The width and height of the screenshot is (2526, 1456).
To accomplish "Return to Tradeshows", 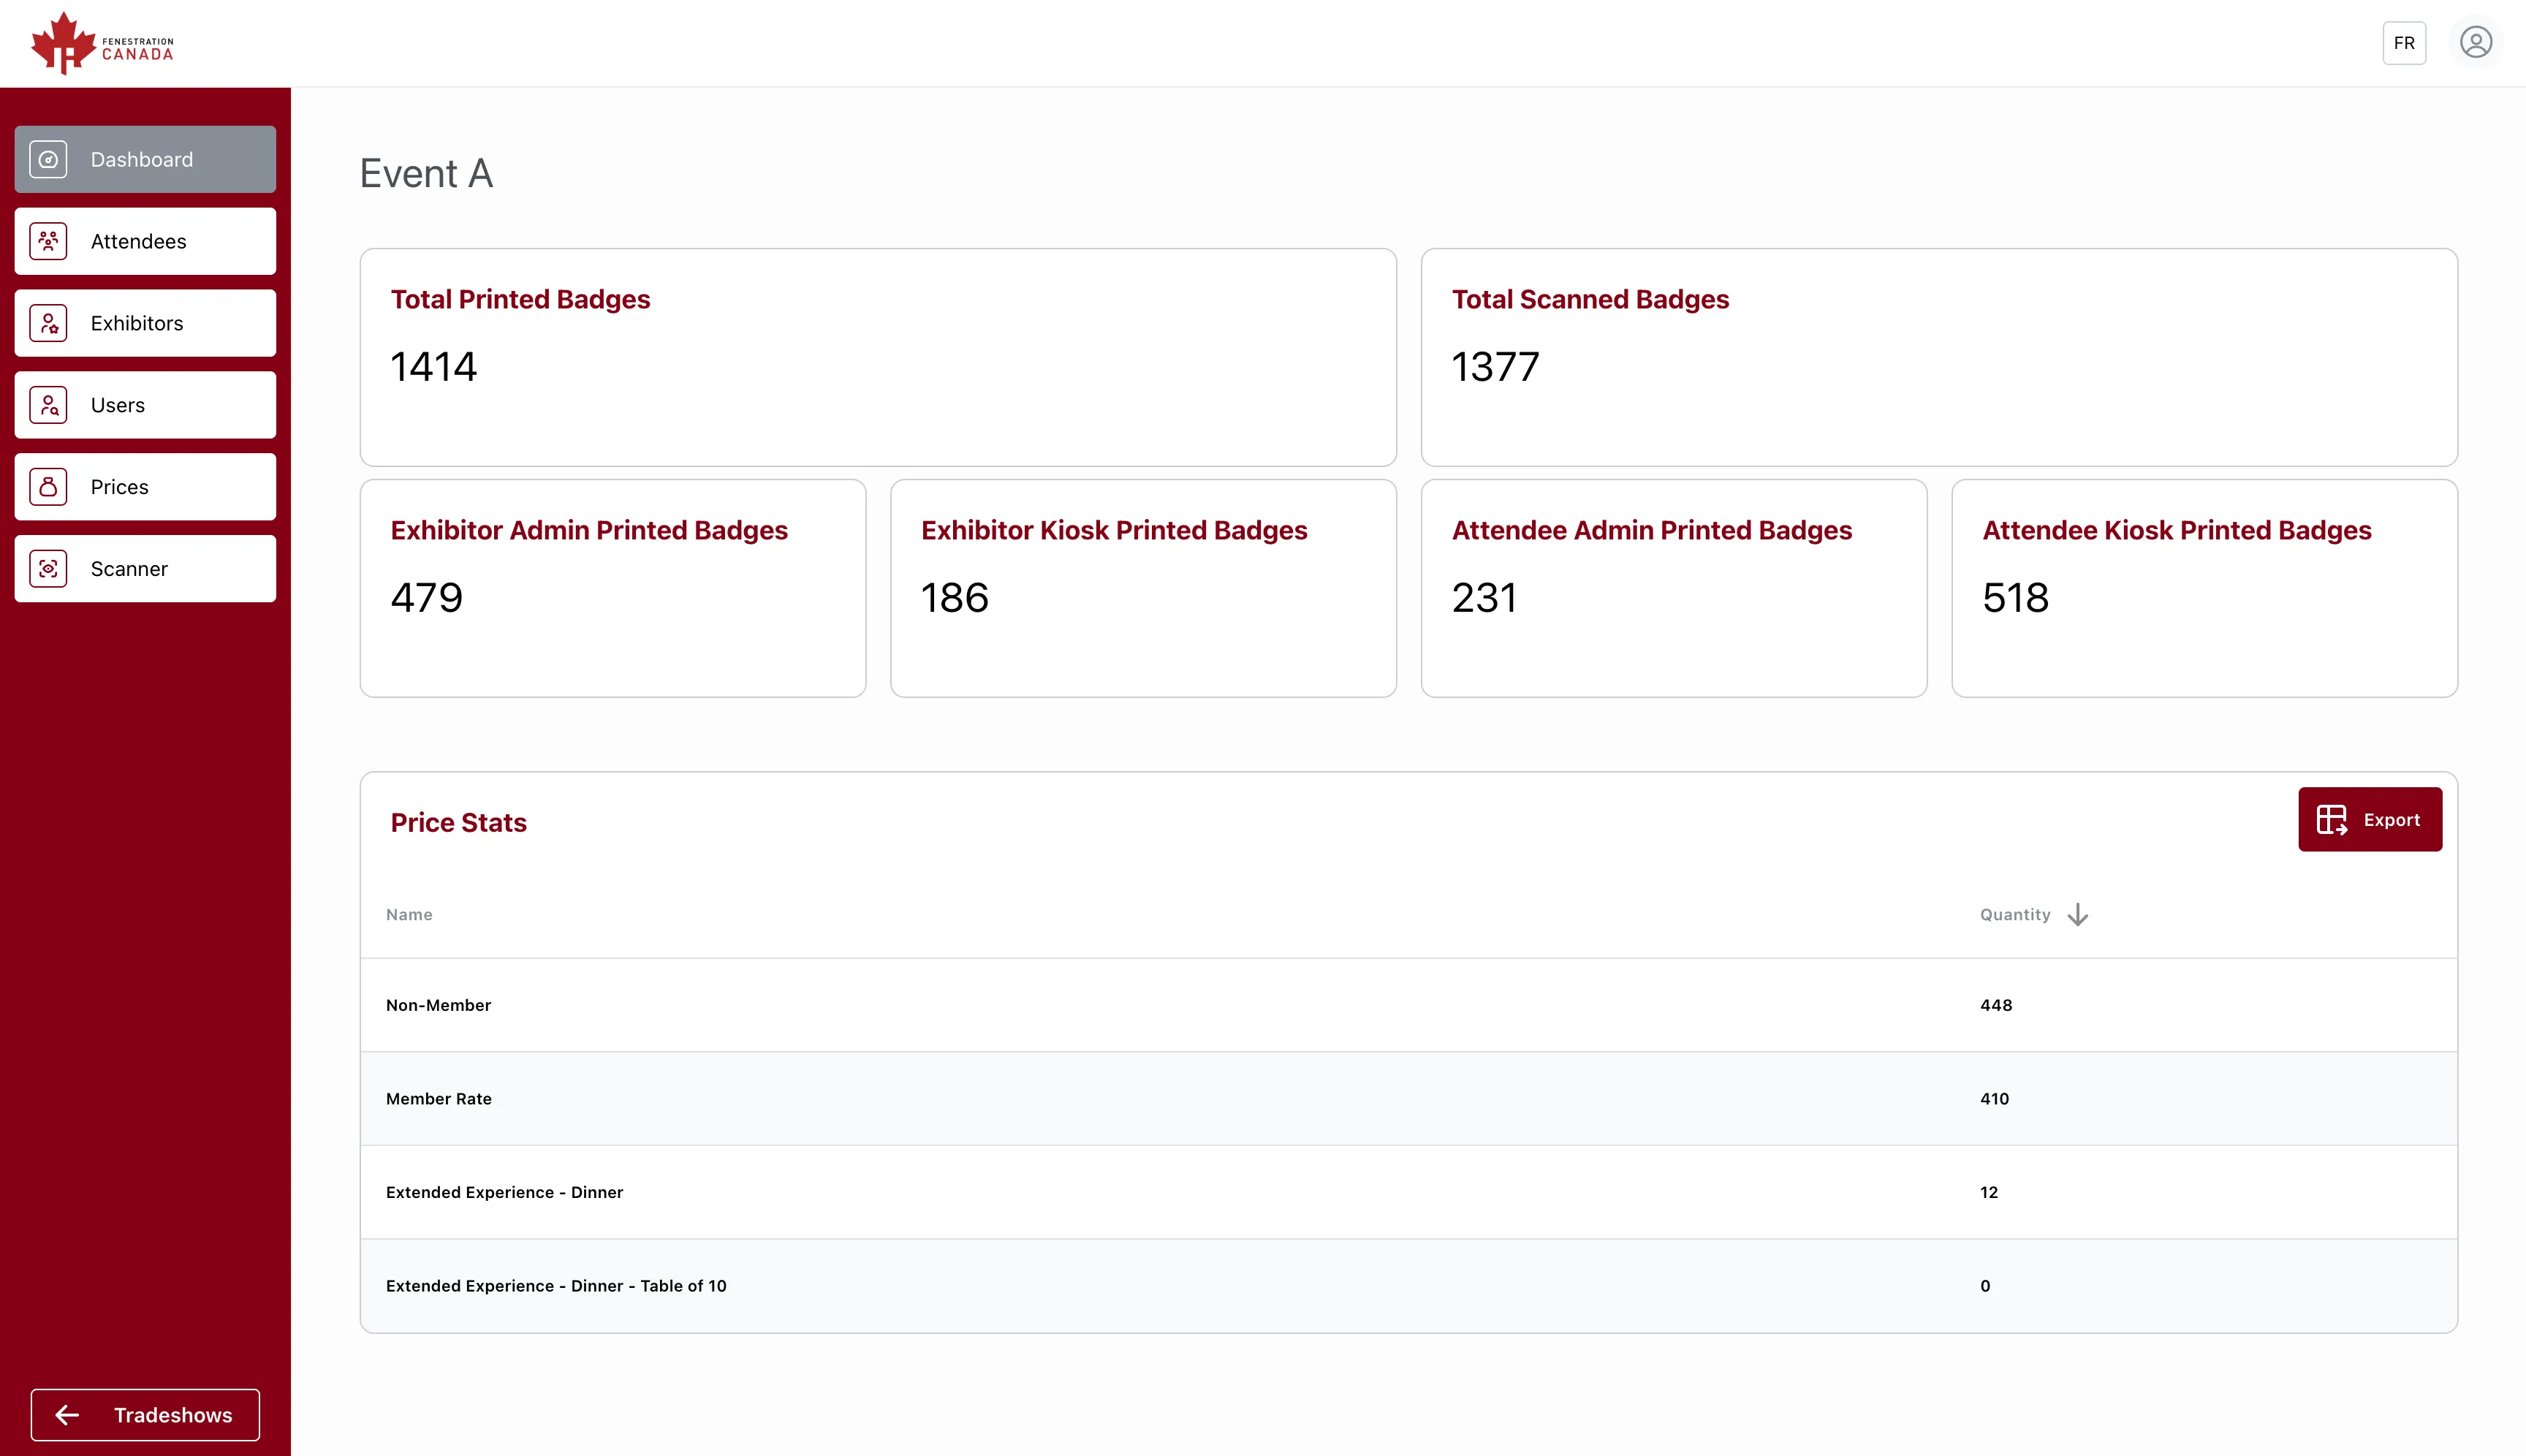I will (145, 1415).
